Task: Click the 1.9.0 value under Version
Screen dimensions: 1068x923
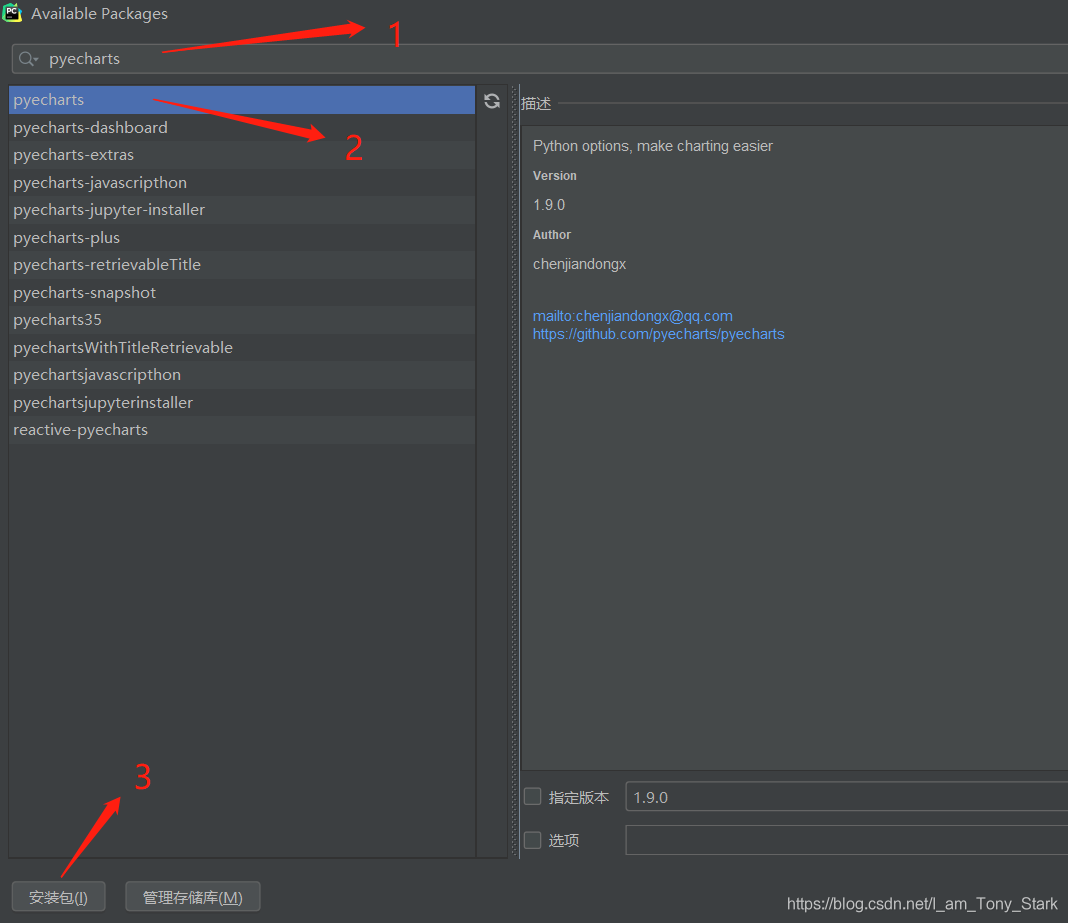Action: (x=549, y=205)
